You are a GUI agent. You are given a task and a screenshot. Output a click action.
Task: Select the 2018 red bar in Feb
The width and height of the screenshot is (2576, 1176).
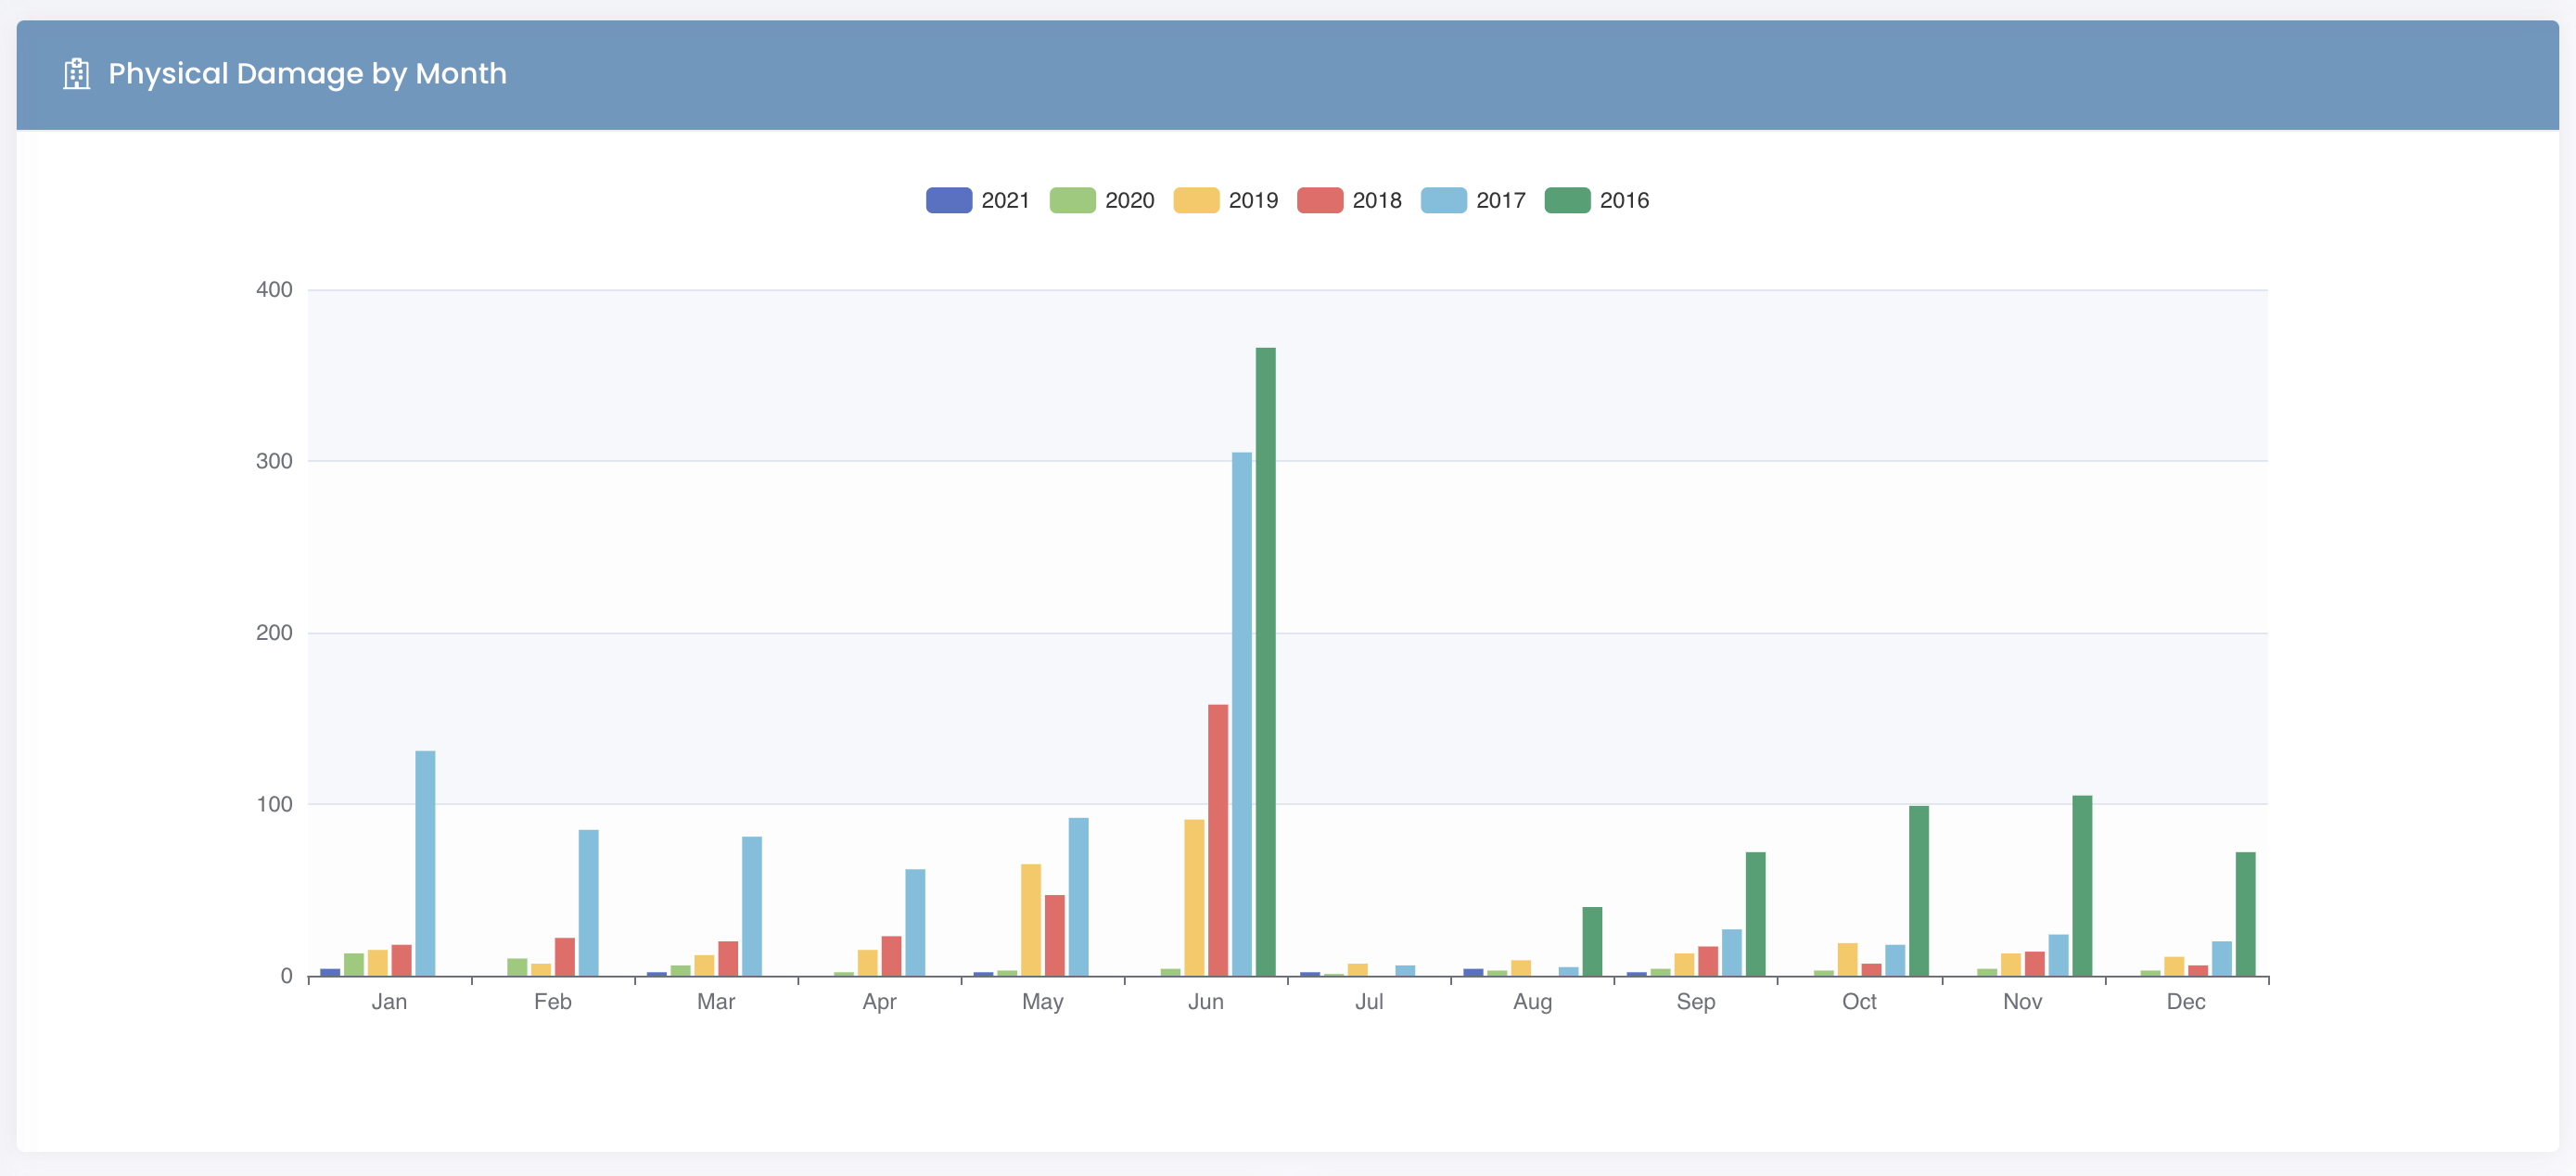click(x=564, y=956)
